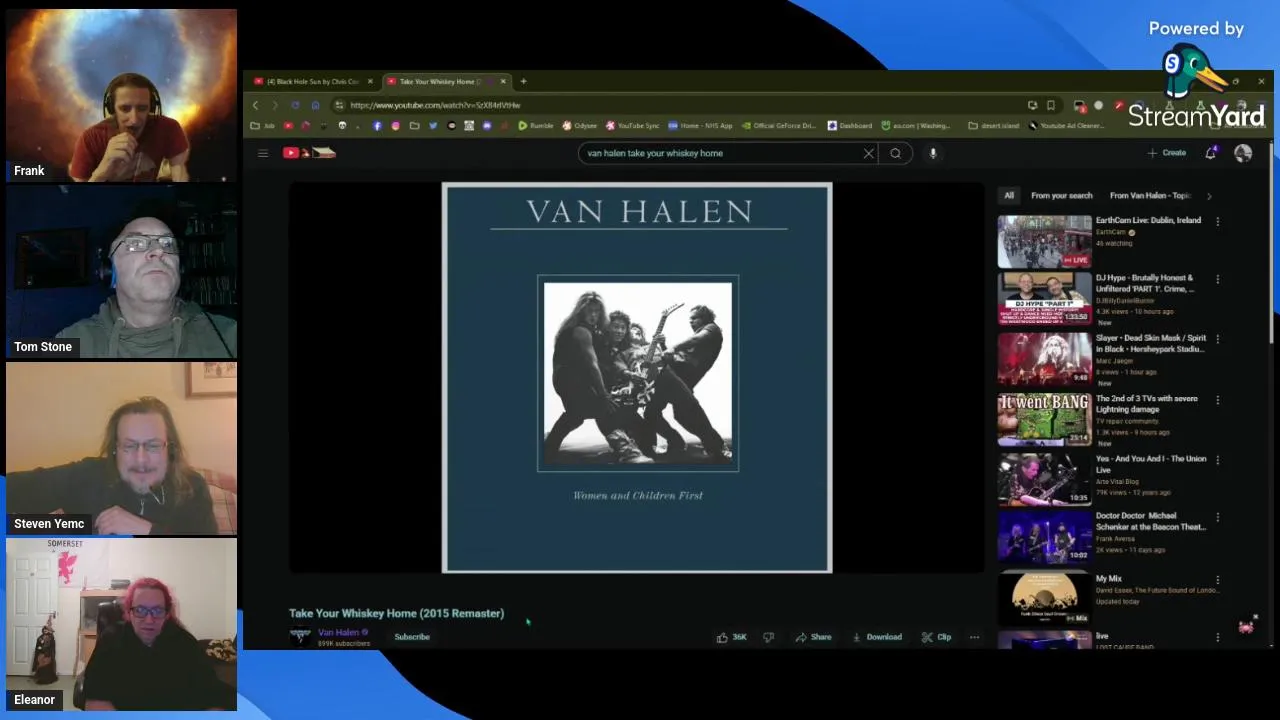This screenshot has width=1280, height=720.
Task: Open the Facebook bookmark icon
Action: tap(377, 126)
